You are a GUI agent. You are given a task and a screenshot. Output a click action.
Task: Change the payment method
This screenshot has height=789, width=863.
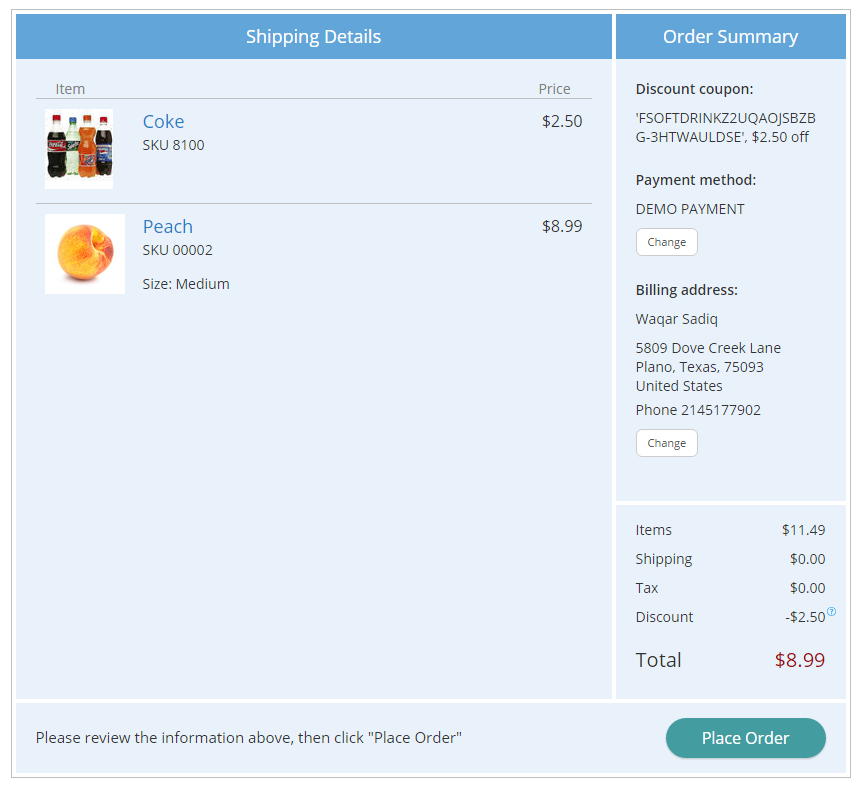tap(667, 242)
